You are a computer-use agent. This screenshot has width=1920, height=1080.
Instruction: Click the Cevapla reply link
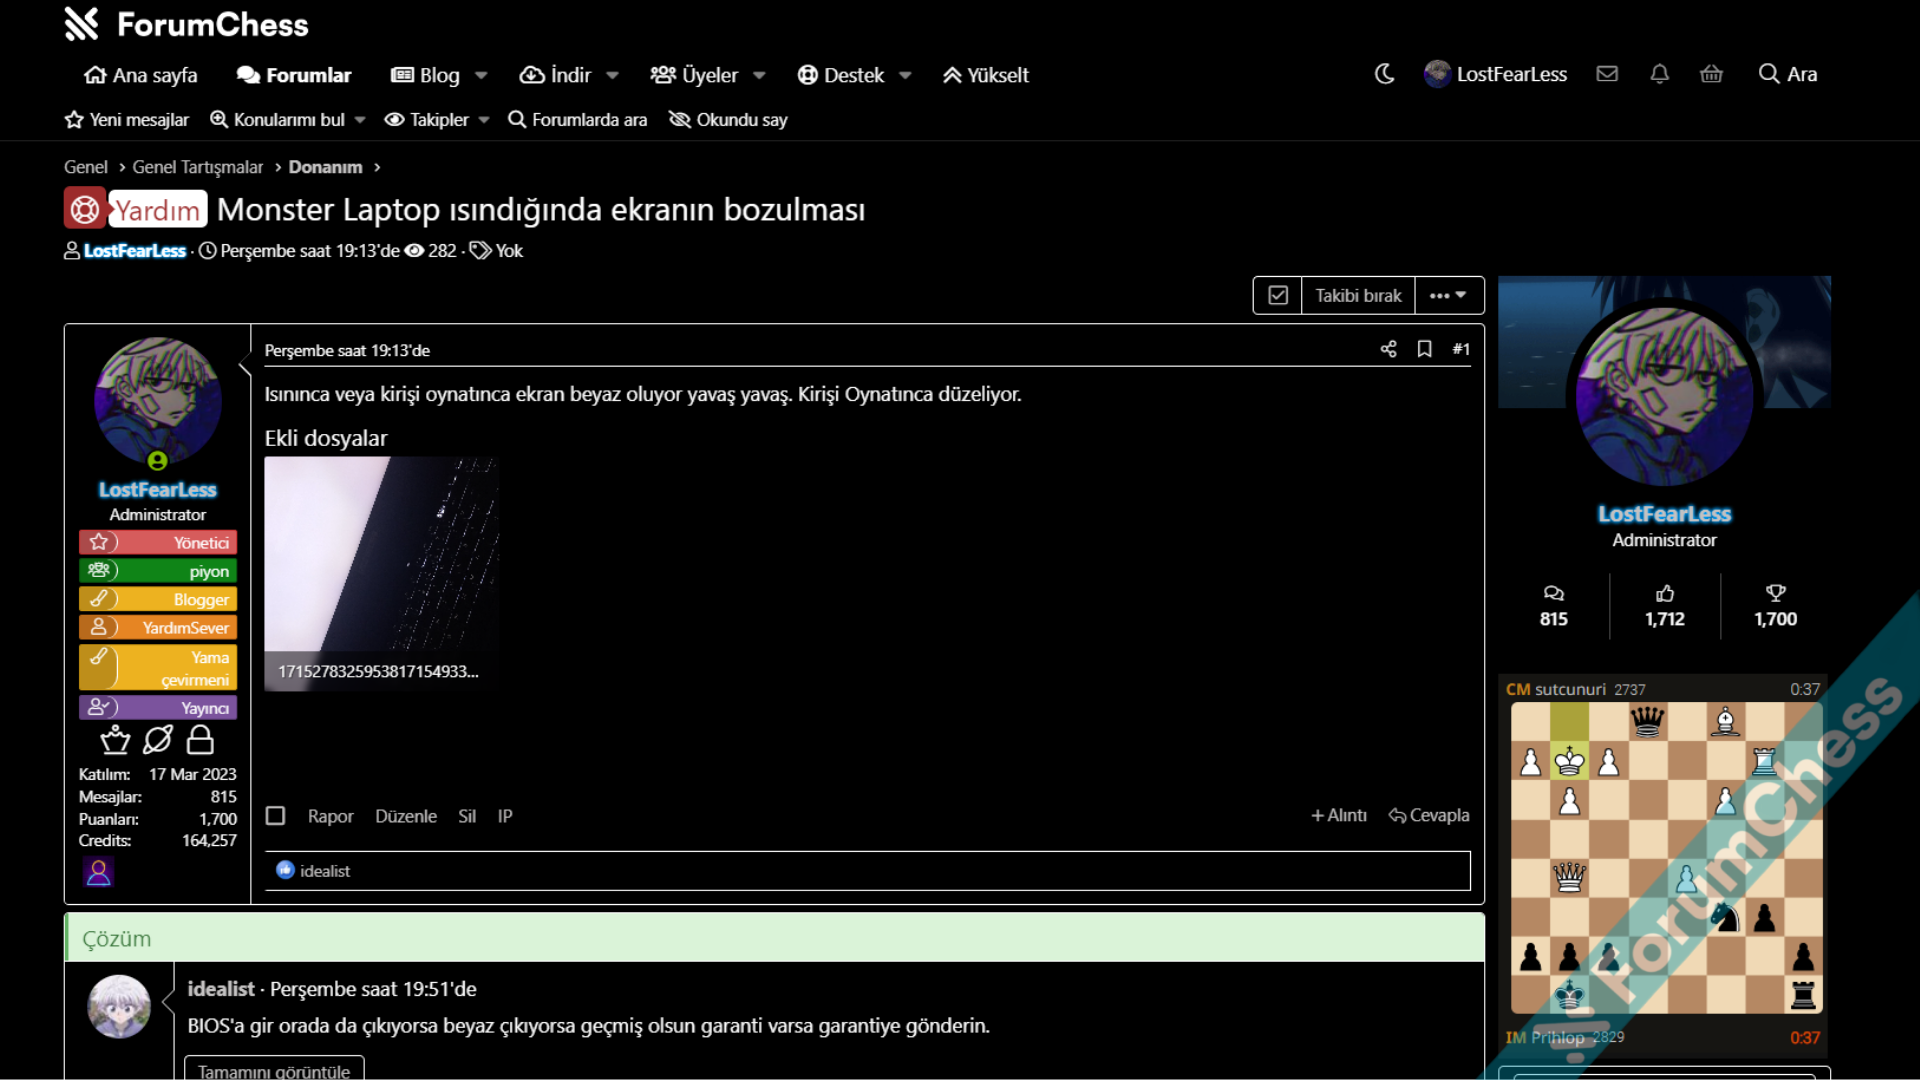click(1429, 816)
